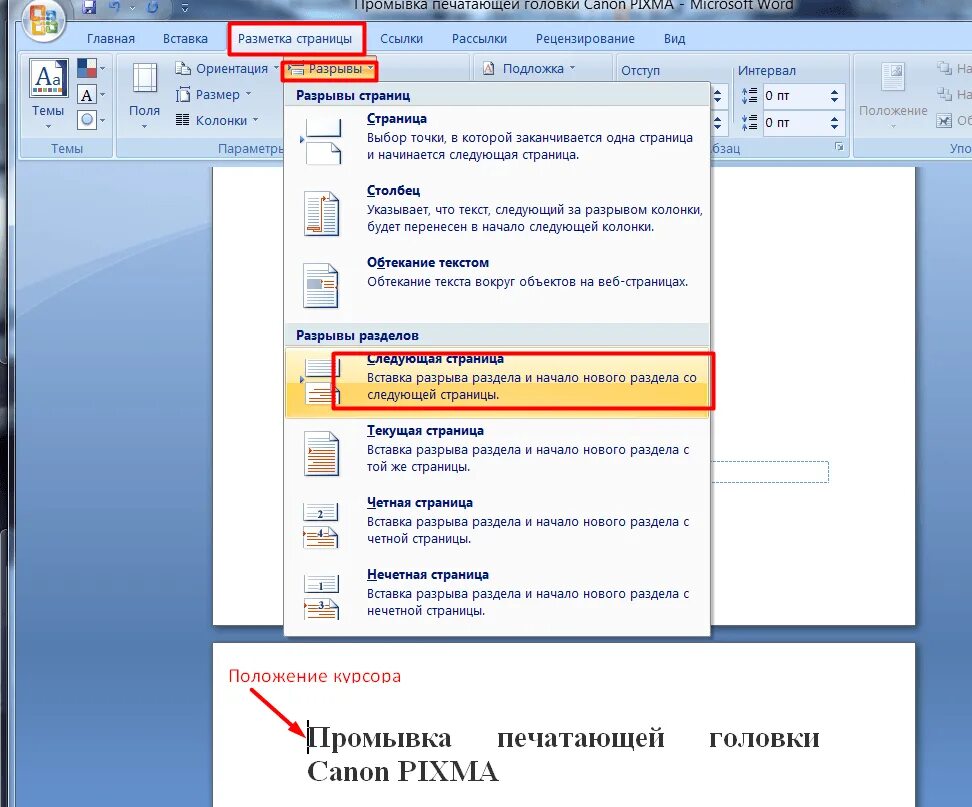Screen dimensions: 972x807
Task: Click the spacing before icon in Интервал
Action: [x=749, y=95]
